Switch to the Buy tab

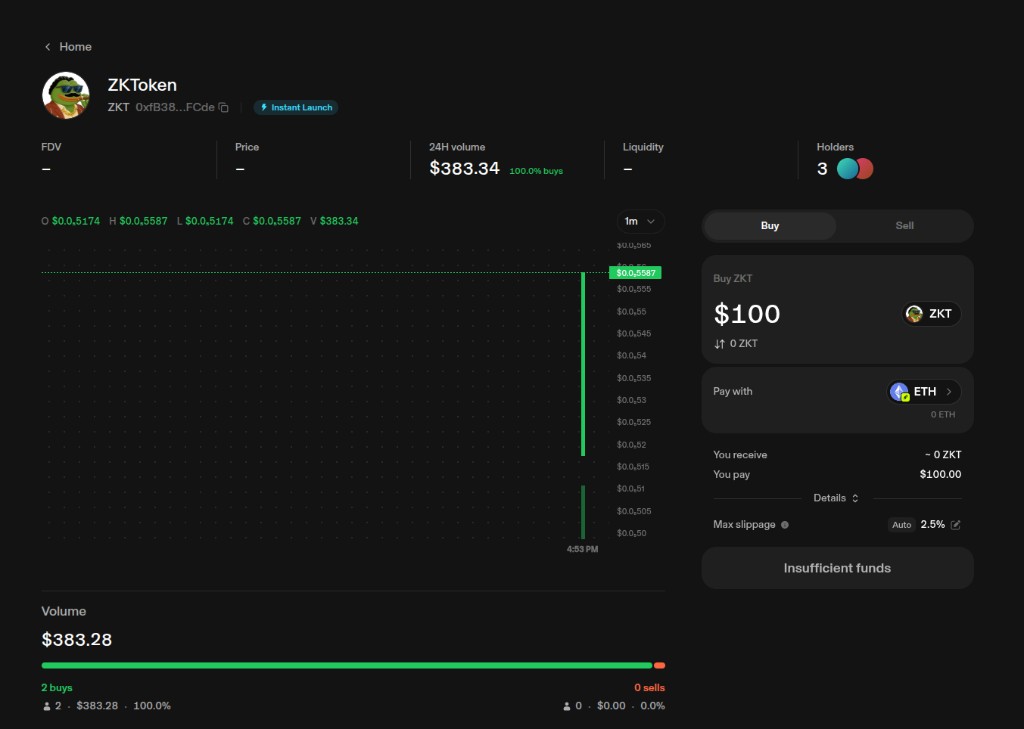coord(770,225)
